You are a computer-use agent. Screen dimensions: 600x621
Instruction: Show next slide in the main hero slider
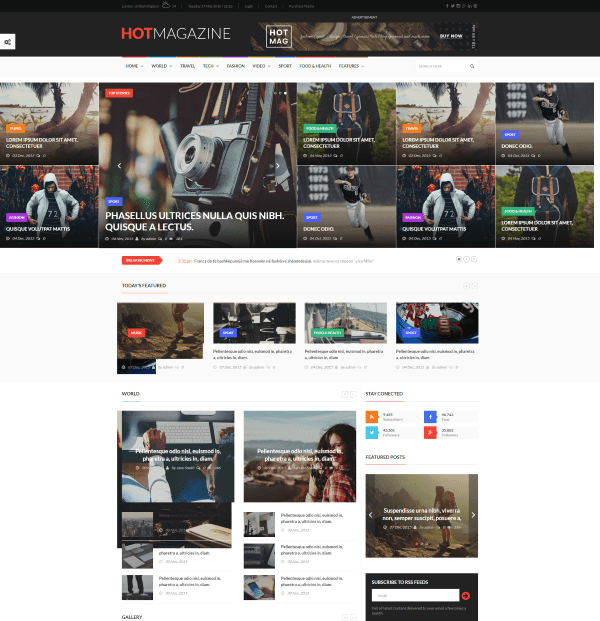click(278, 166)
